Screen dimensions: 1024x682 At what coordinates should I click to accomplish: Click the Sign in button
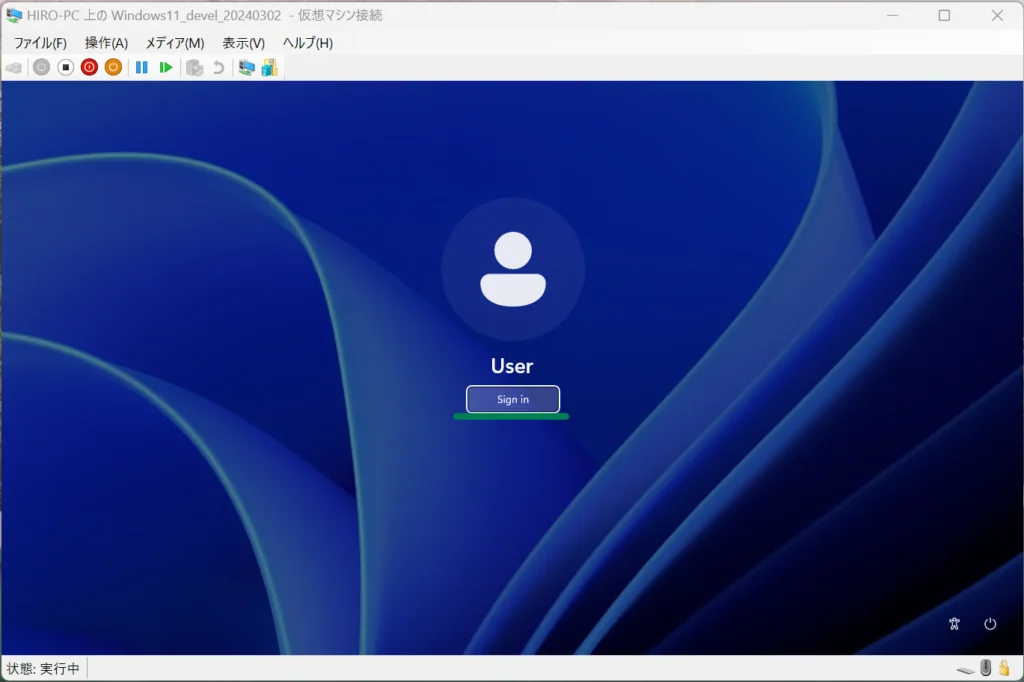(513, 399)
